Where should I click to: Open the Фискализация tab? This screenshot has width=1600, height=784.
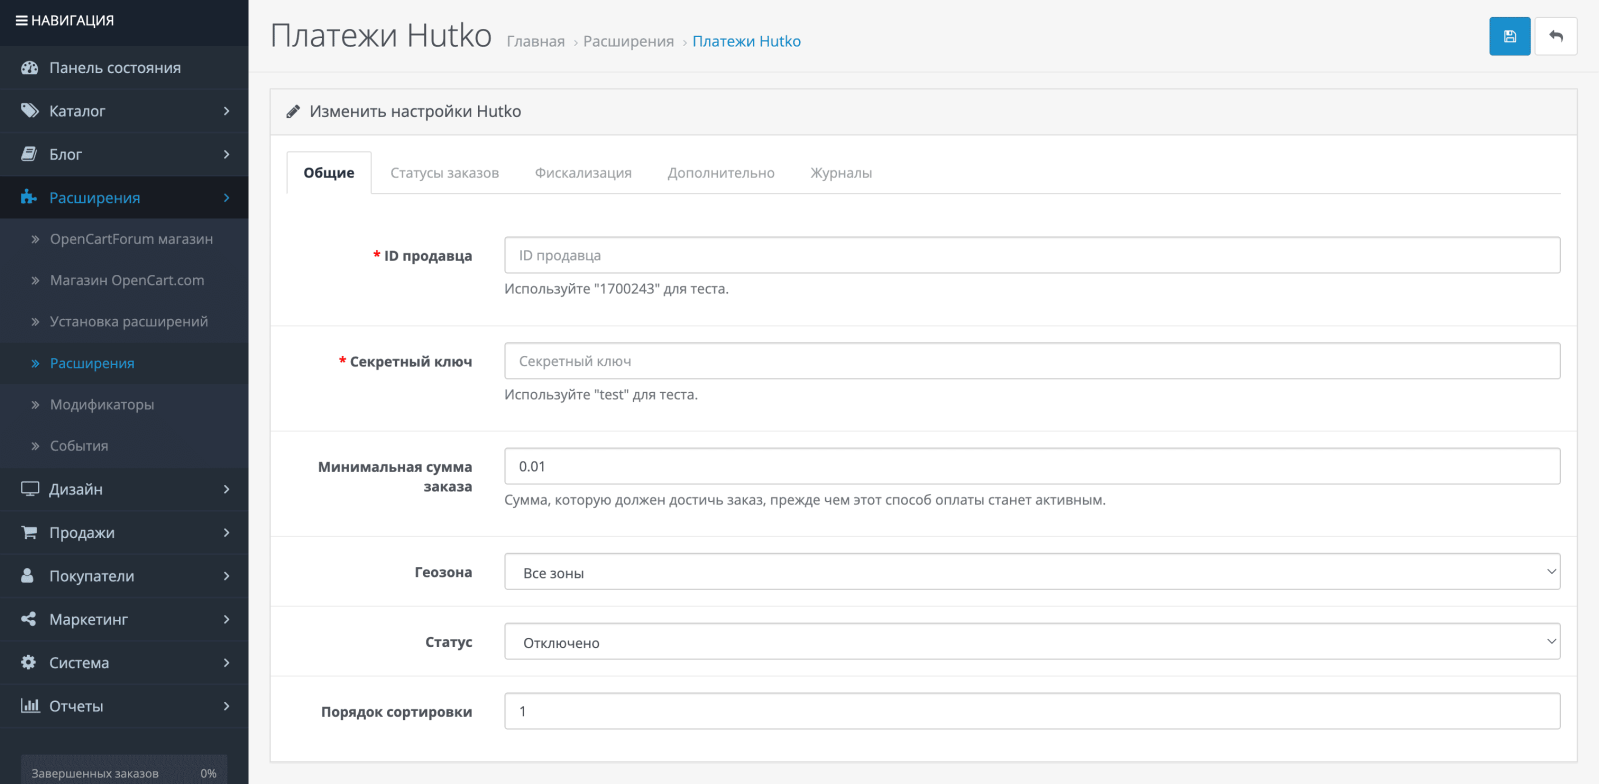583,172
